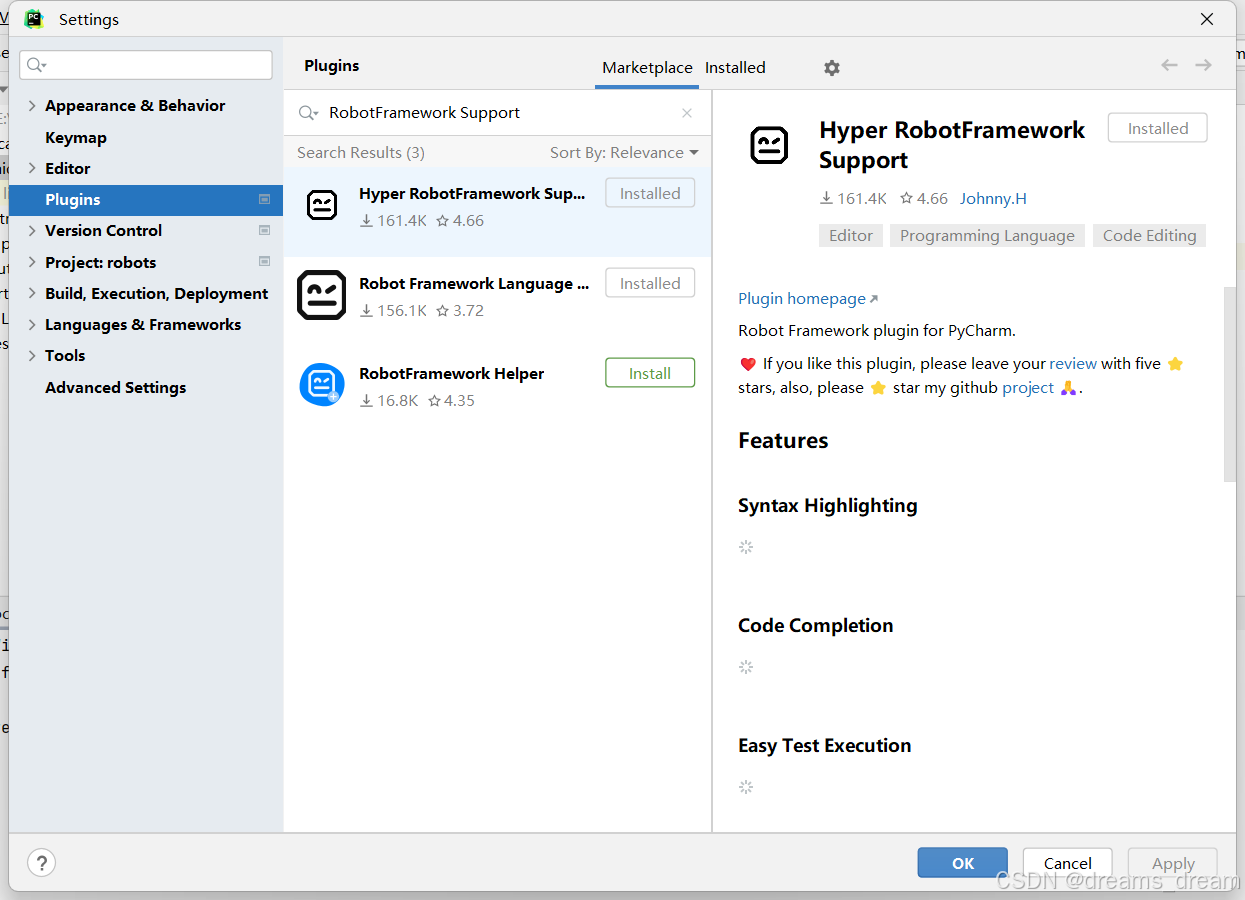Click the Plugins row project-level marker icon
1245x900 pixels.
264,199
